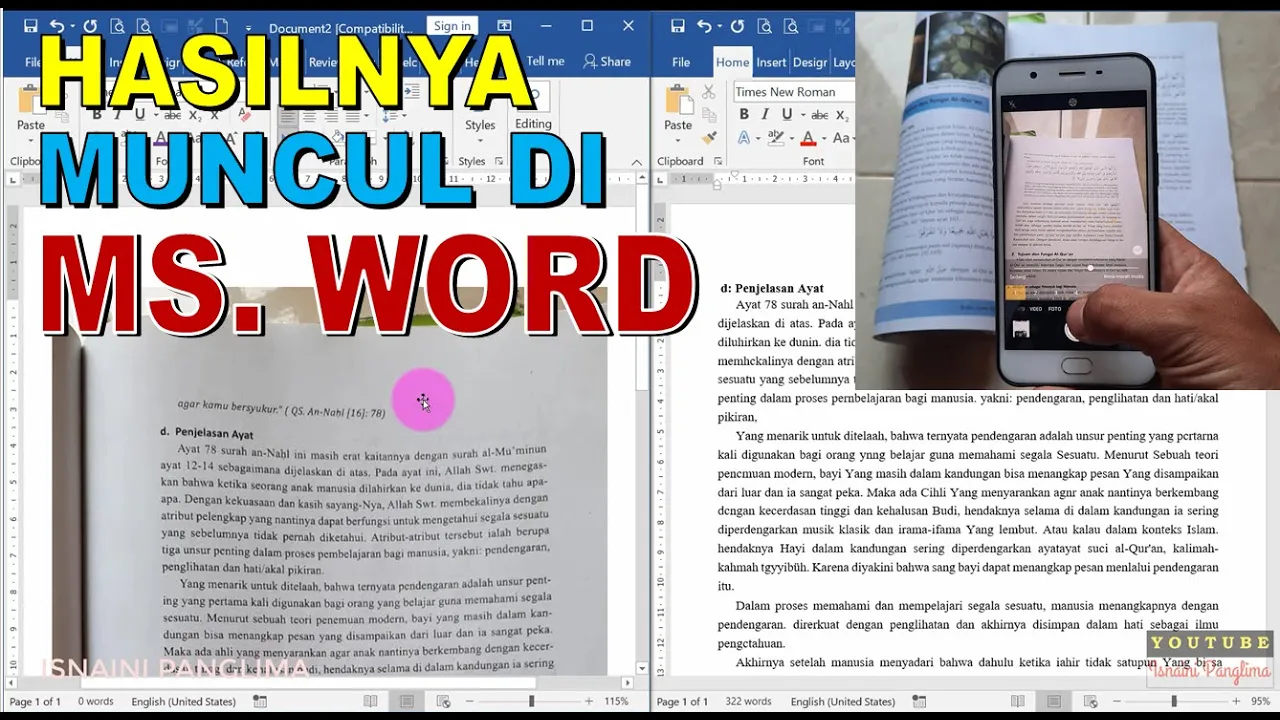Screen dimensions: 1280x720
Task: Click 115% zoom level in left status bar
Action: [617, 702]
